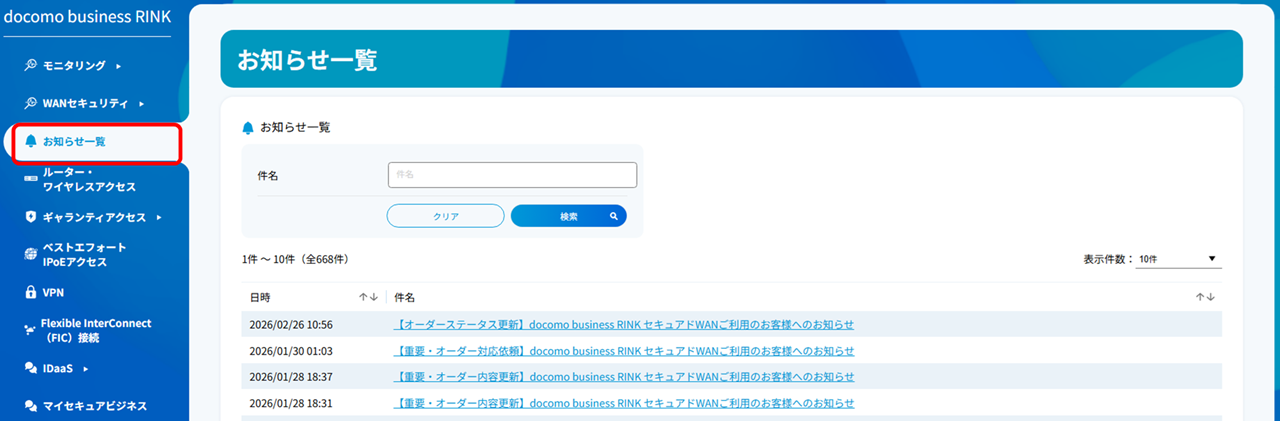Open マイセキュアビジネス from the sidebar

[x=94, y=405]
